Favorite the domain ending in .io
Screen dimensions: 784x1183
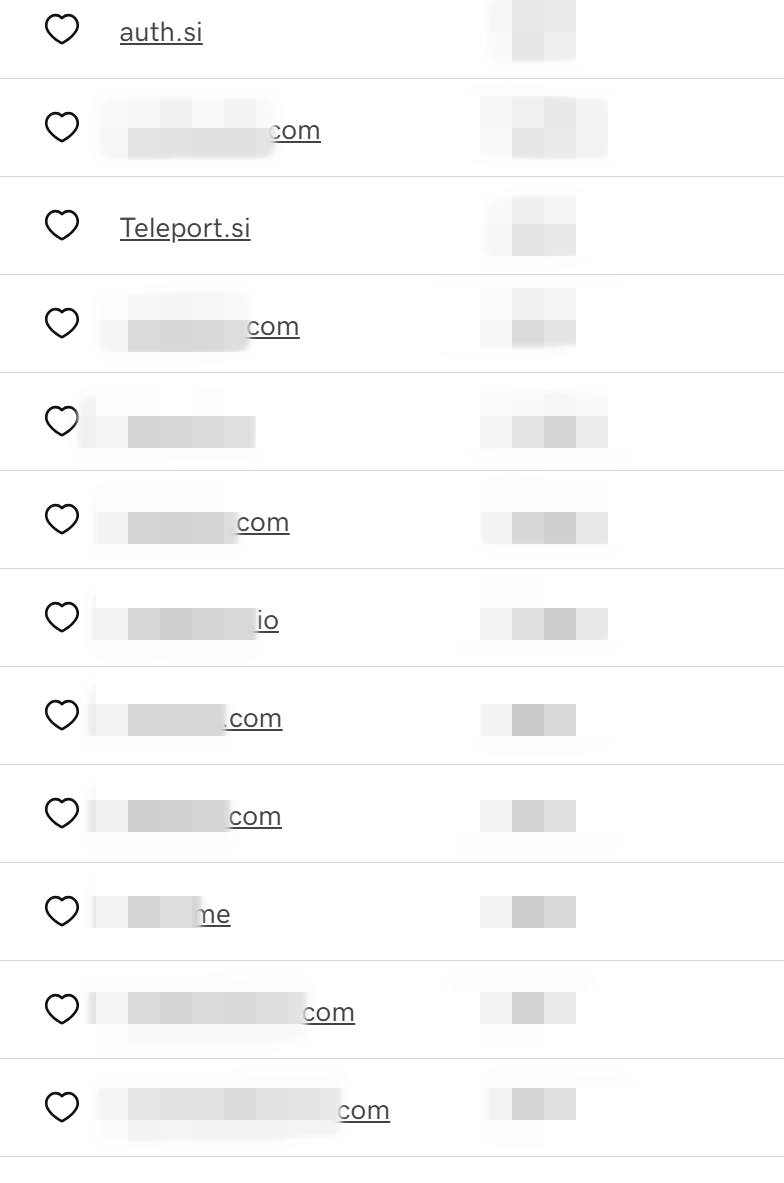(x=62, y=617)
